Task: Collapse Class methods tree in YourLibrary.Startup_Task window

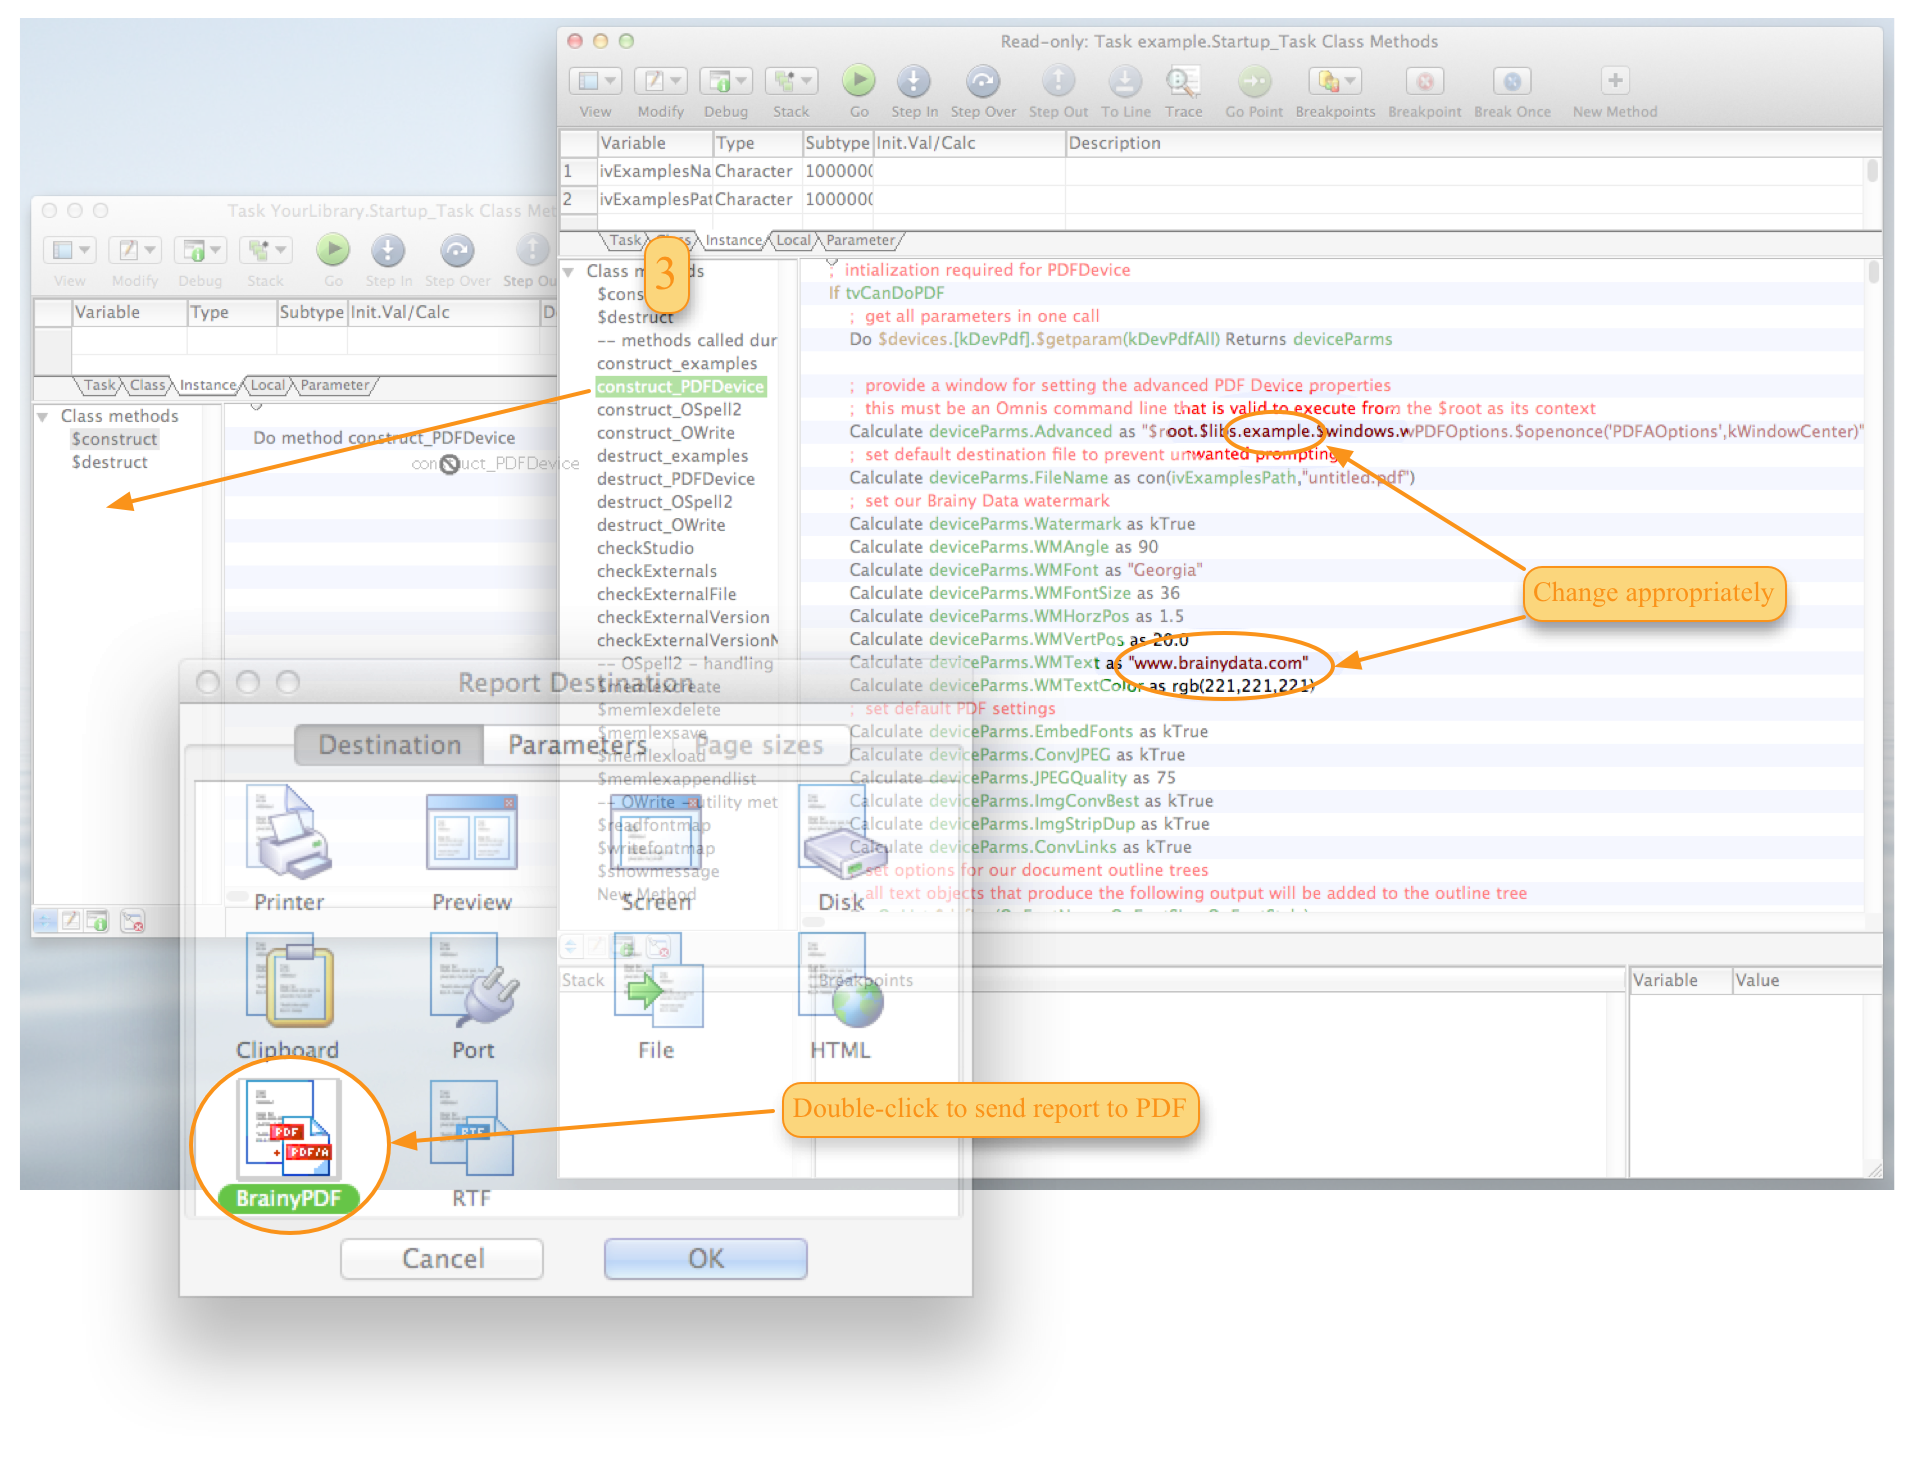Action: point(43,417)
